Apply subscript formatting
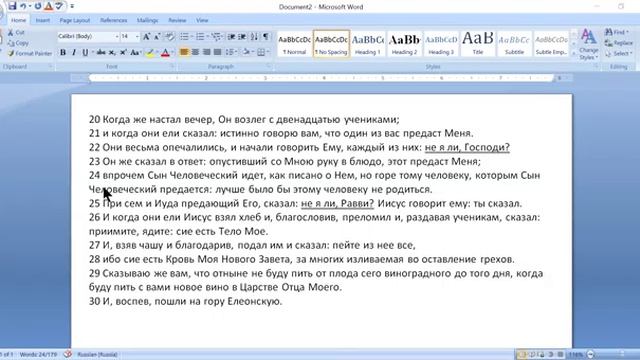The image size is (640, 360). (x=112, y=52)
